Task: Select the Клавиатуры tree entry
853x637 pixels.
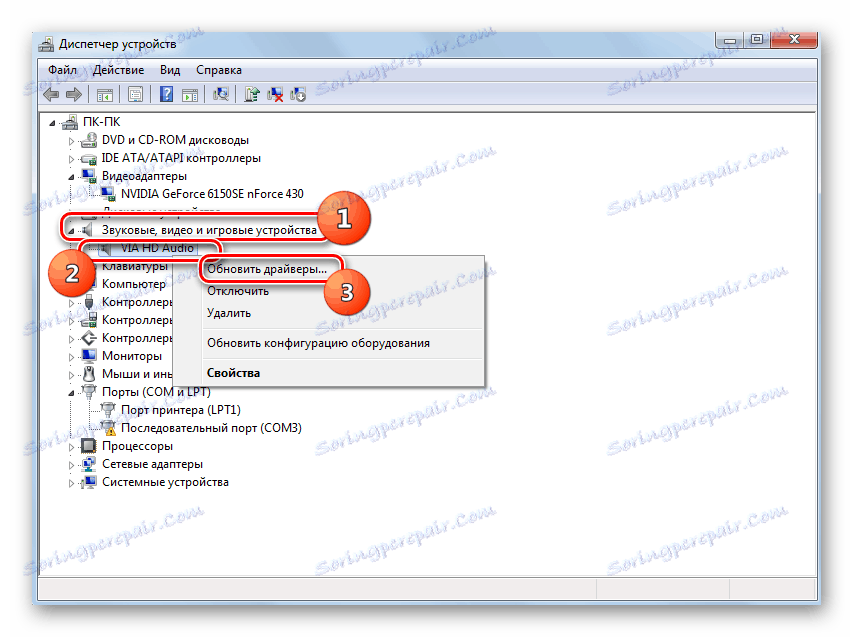Action: coord(135,266)
